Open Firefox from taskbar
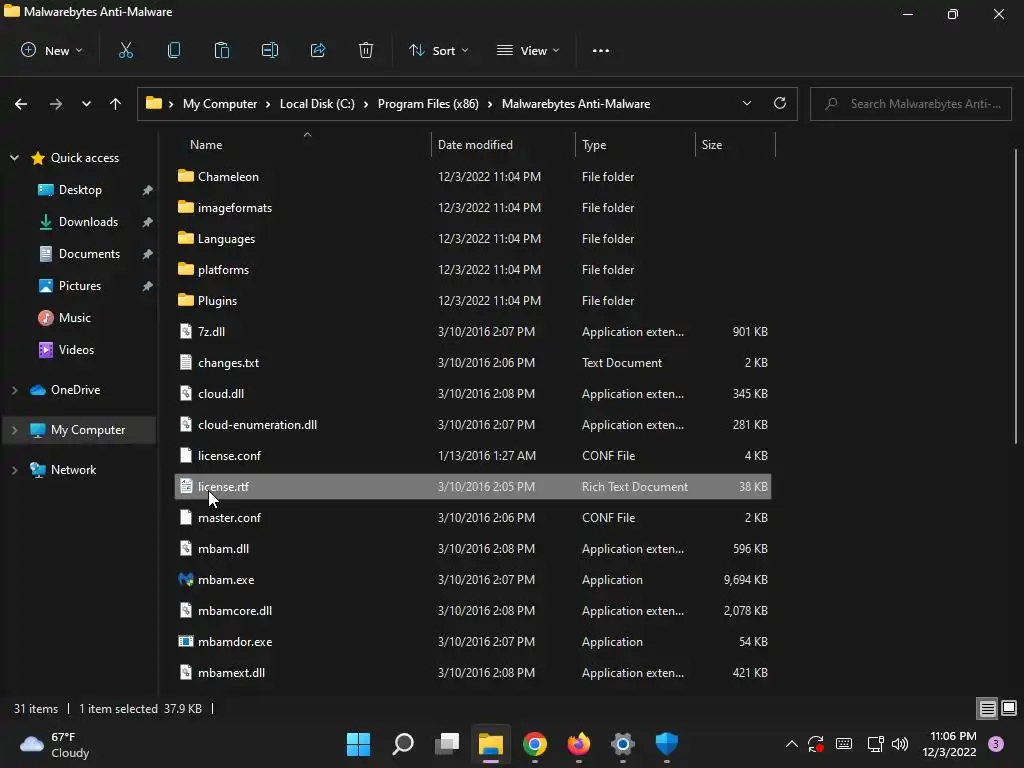Image resolution: width=1024 pixels, height=768 pixels. pos(579,744)
